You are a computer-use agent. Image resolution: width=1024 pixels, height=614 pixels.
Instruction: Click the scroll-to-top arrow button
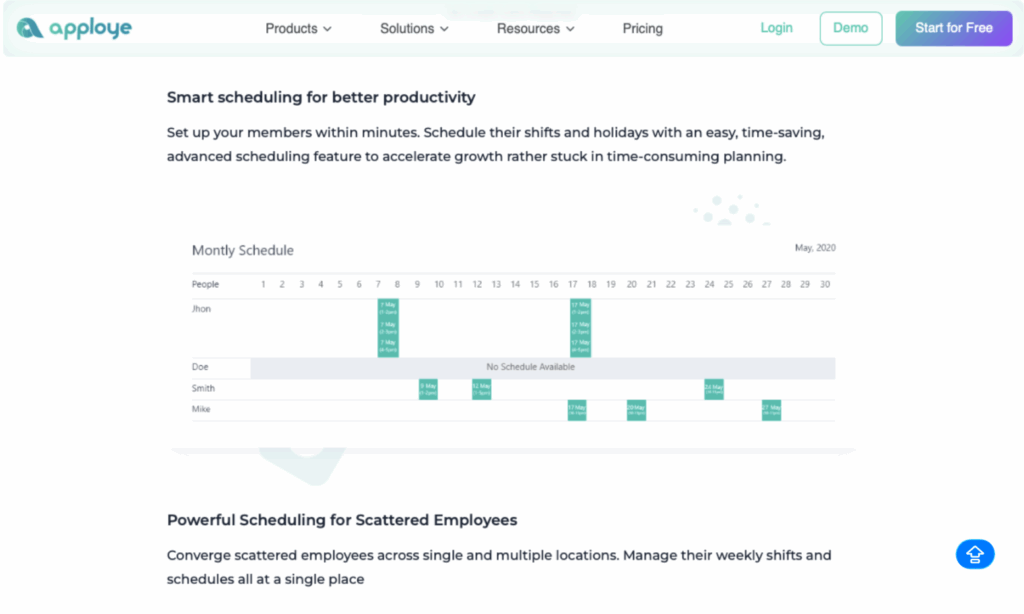pos(975,554)
